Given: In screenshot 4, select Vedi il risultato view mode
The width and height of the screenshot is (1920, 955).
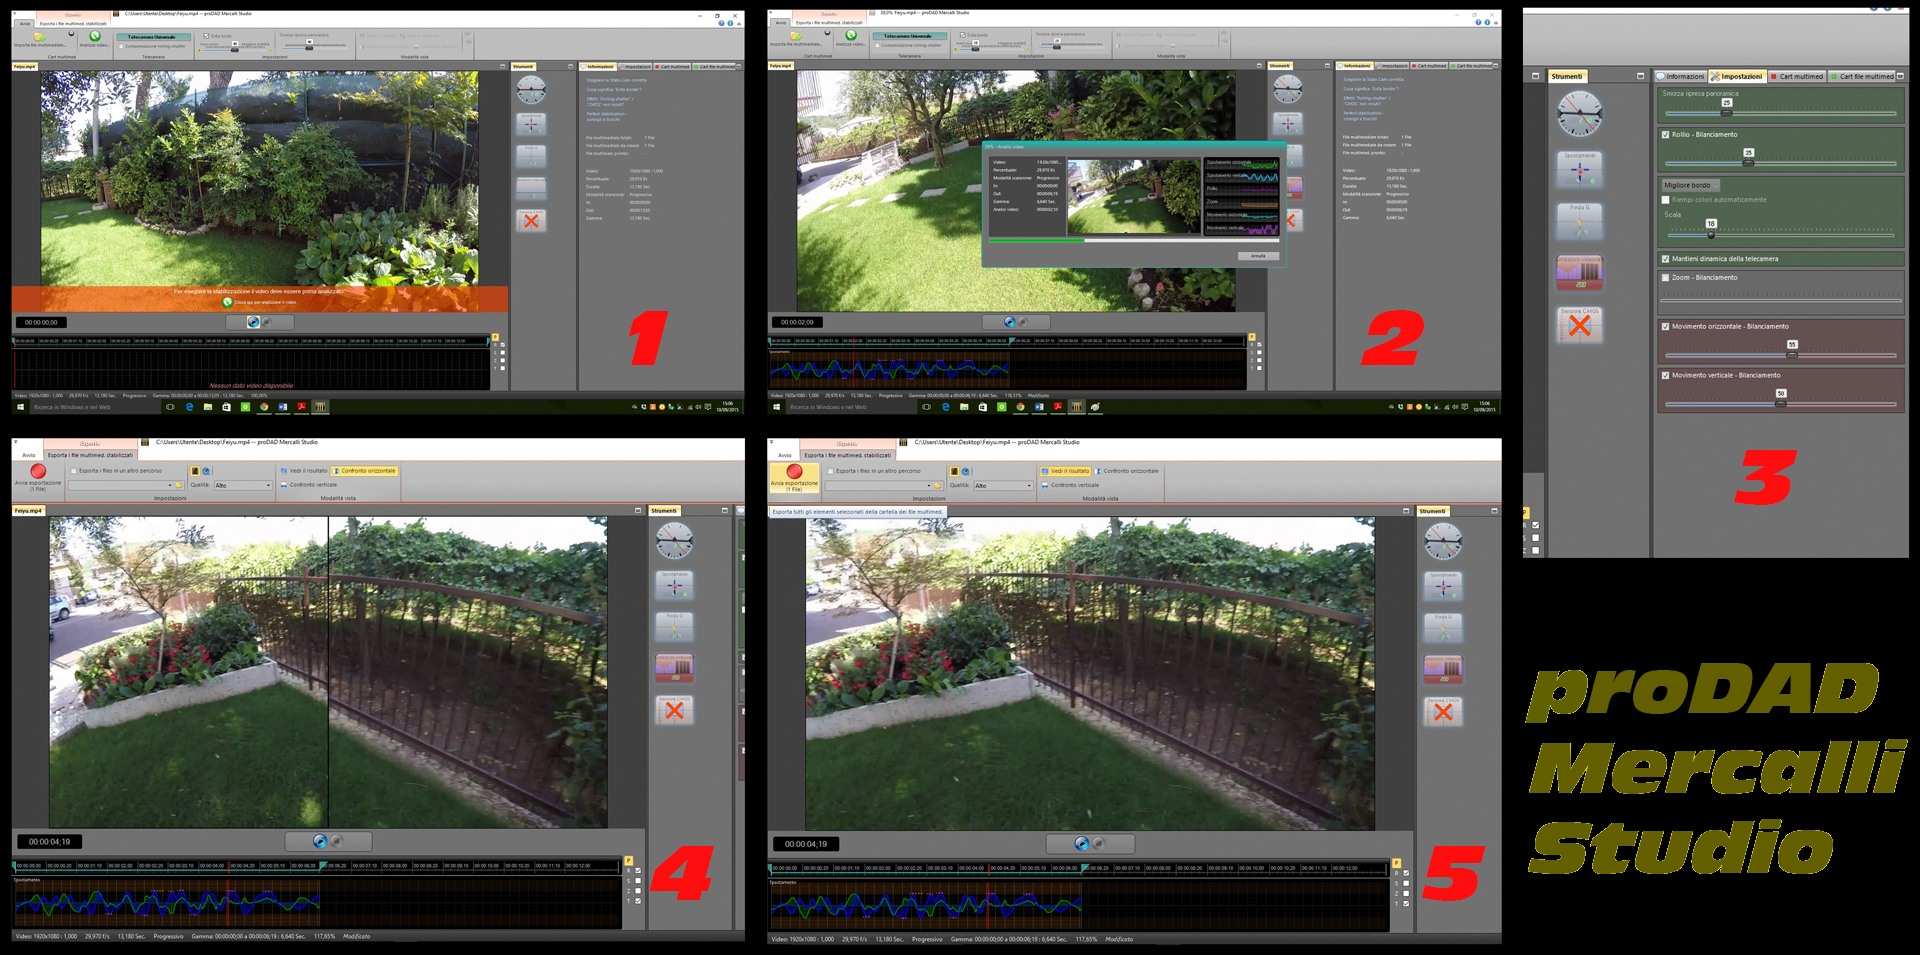Looking at the screenshot, I should coord(304,471).
